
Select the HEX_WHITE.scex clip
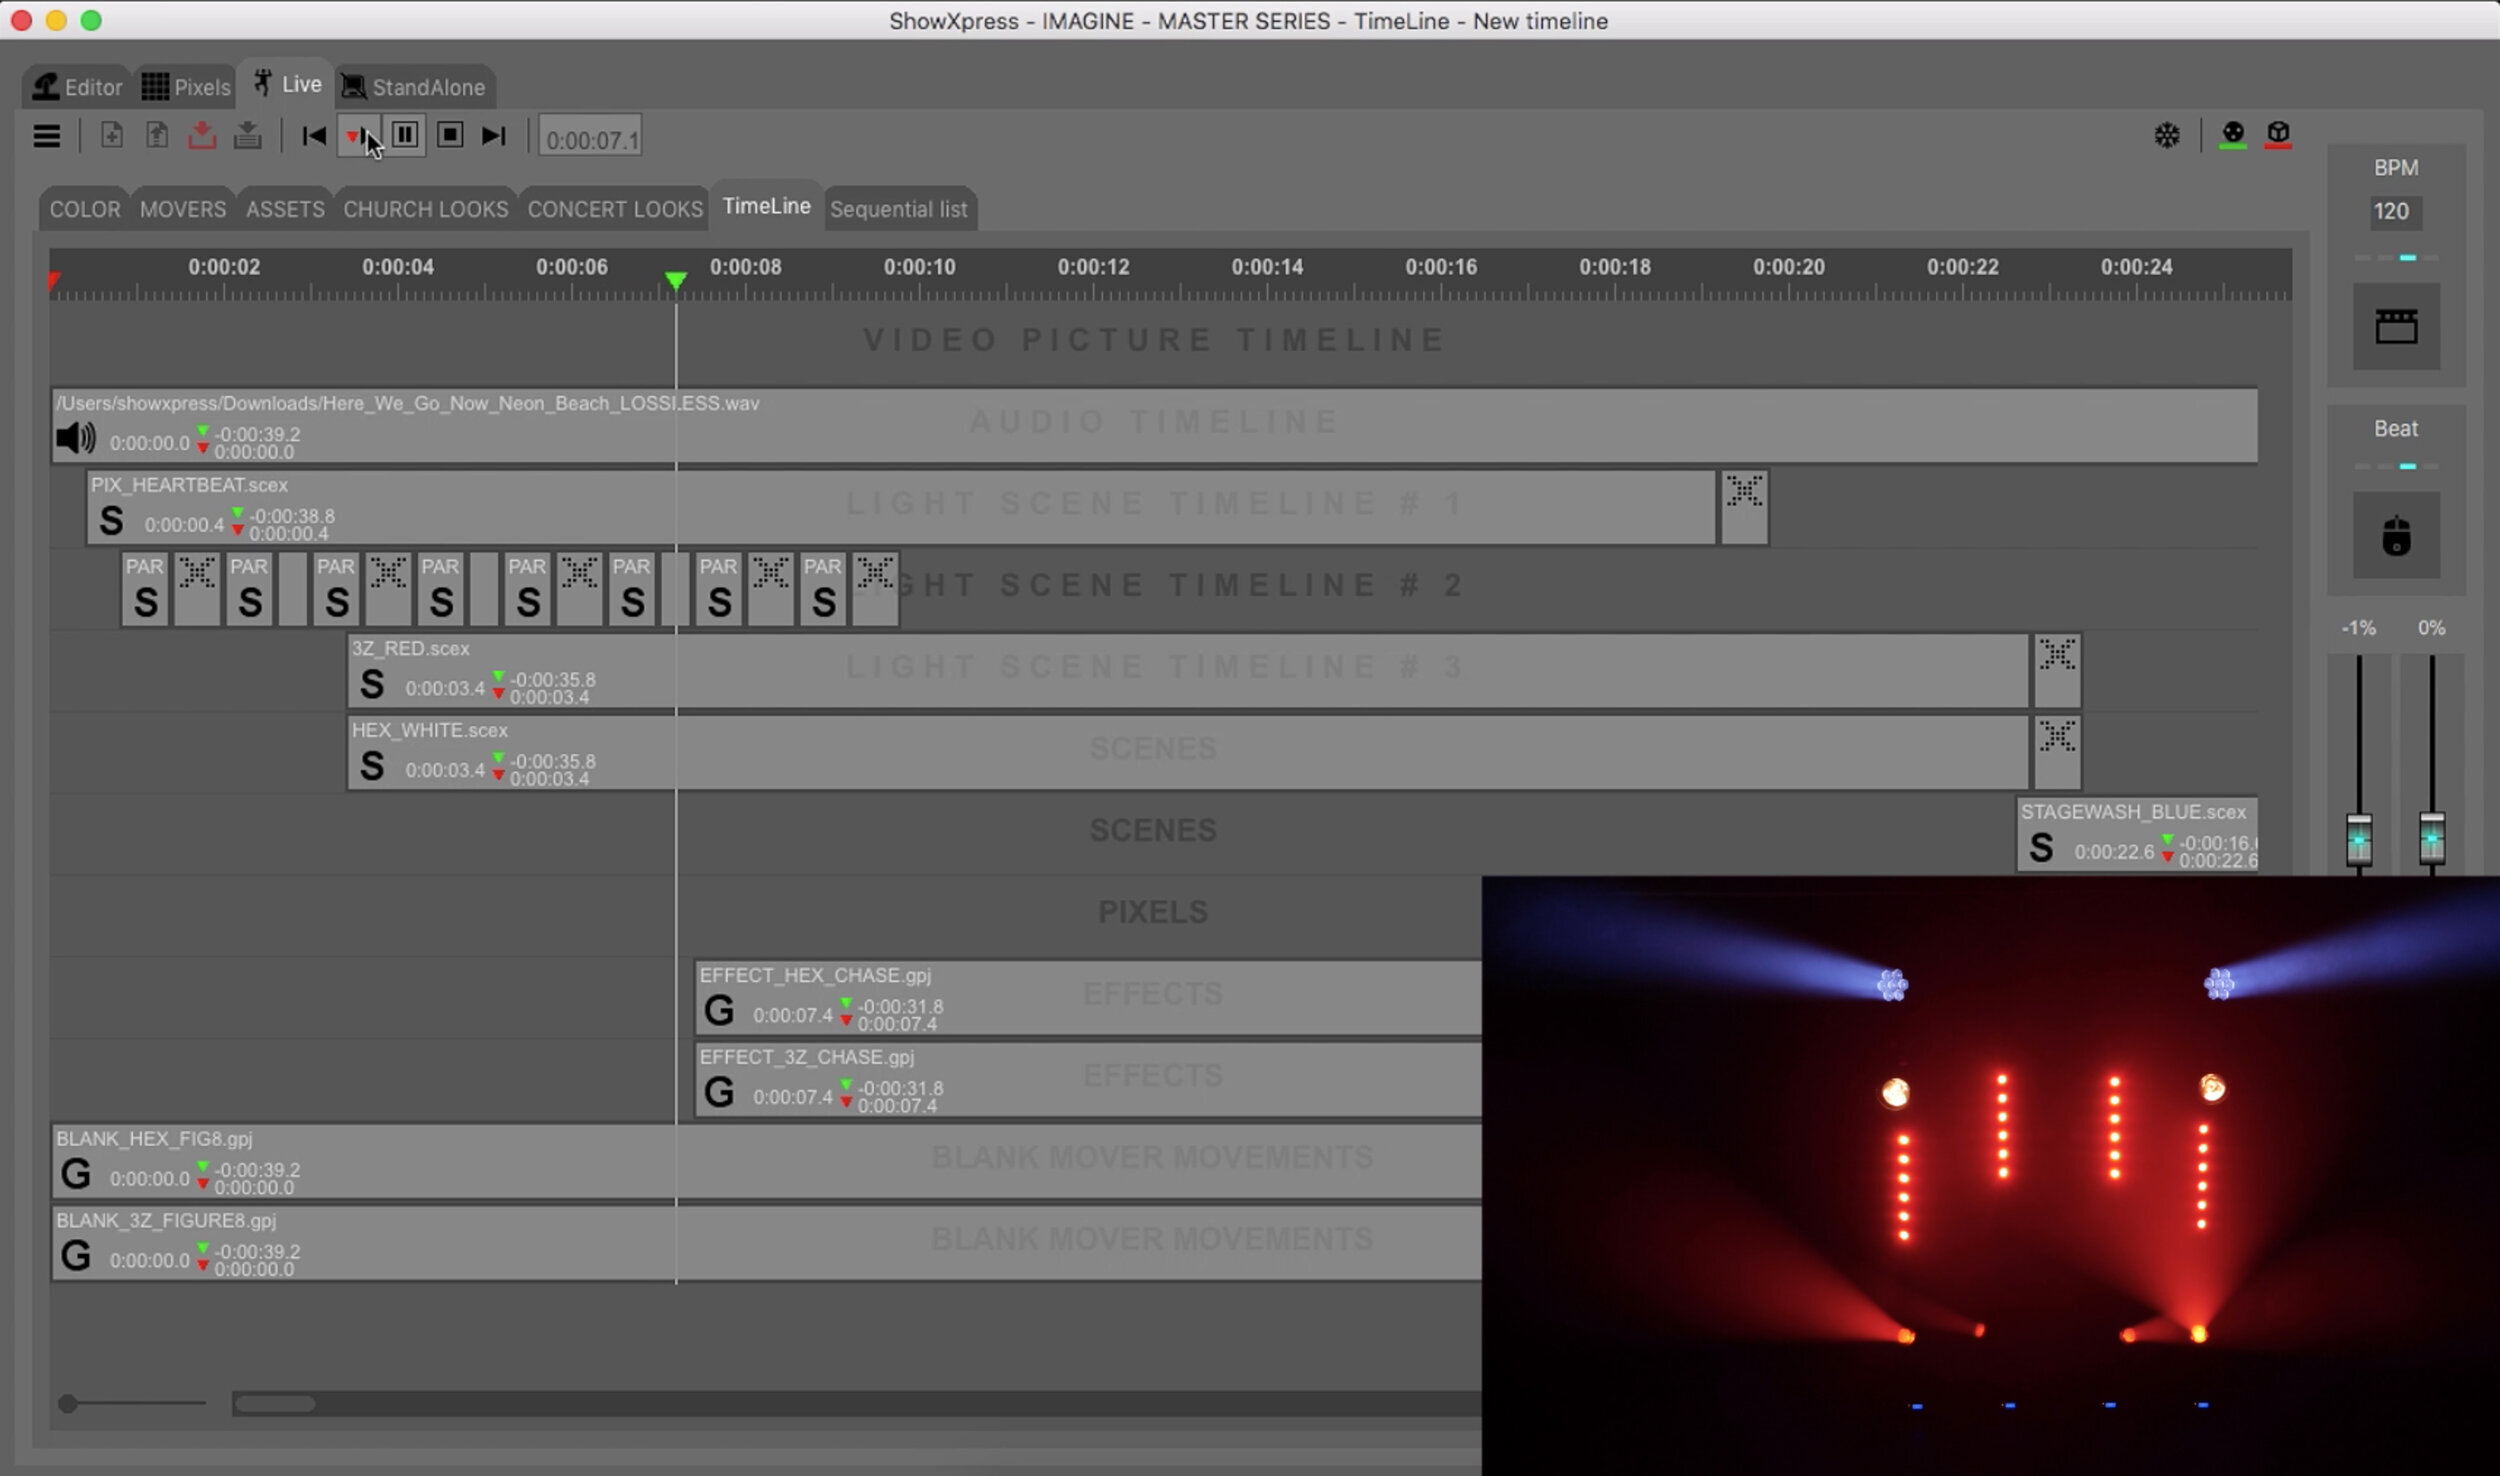[x=1188, y=754]
